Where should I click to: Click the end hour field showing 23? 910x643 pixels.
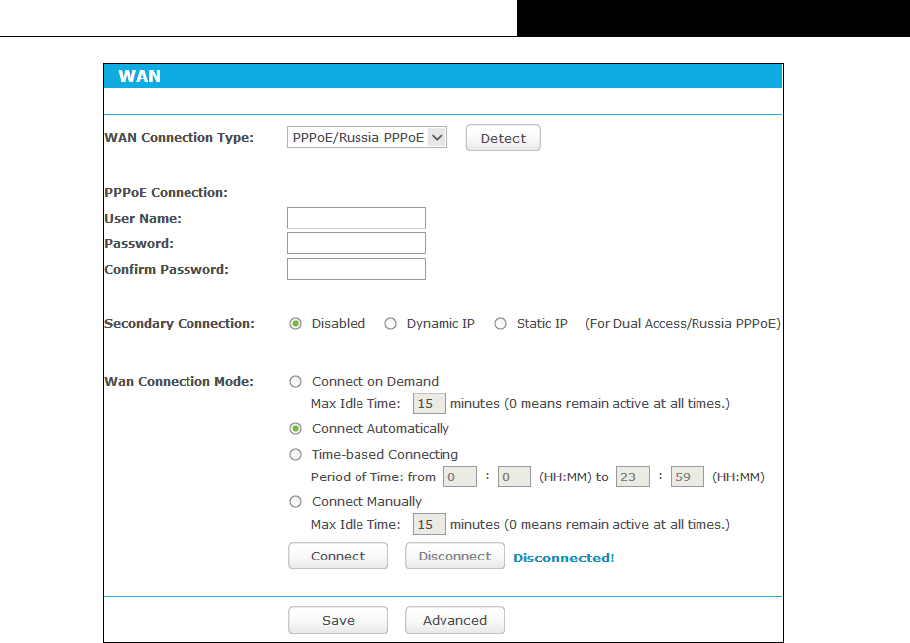633,476
